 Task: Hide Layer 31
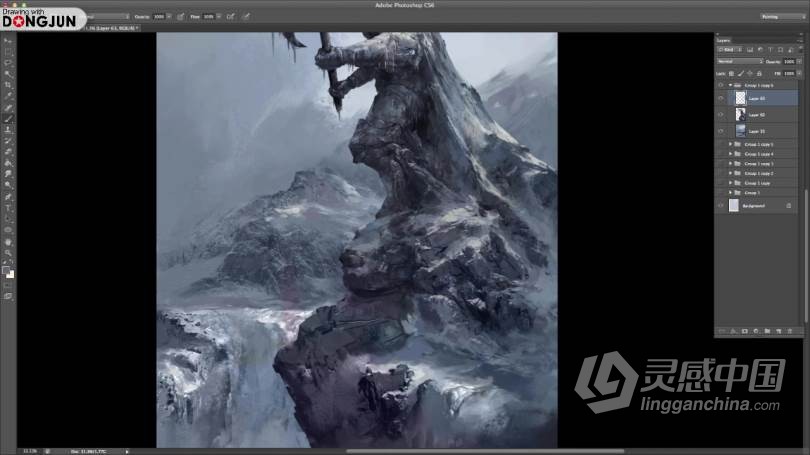coord(721,131)
